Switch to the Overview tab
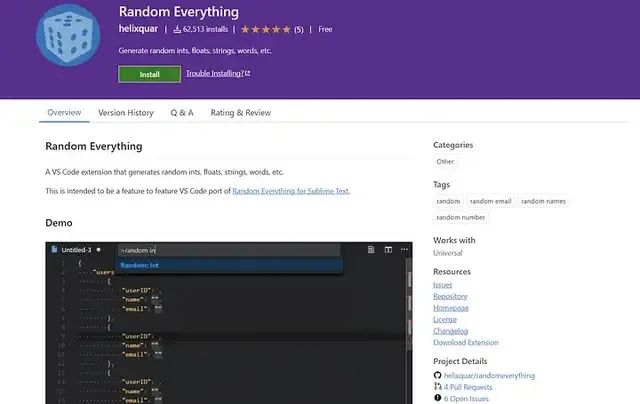Screen dimensions: 640x404 64,113
